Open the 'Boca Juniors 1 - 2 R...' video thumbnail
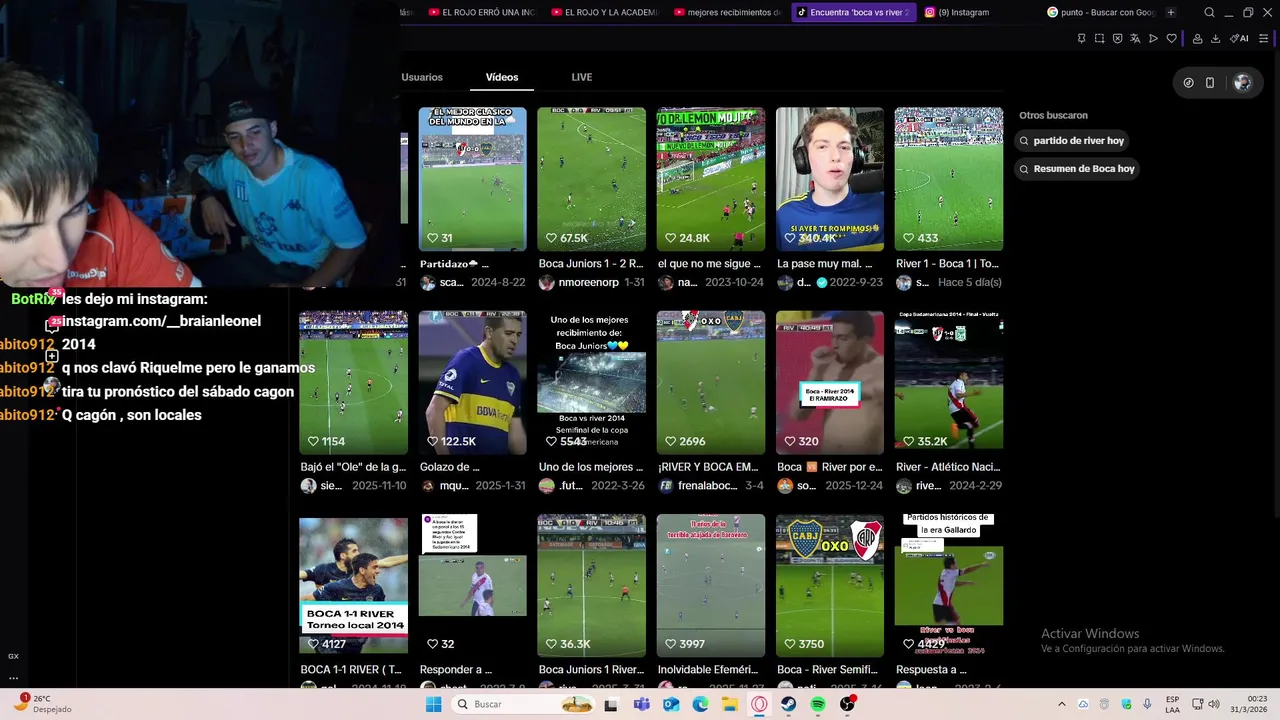The width and height of the screenshot is (1280, 720). tap(591, 179)
